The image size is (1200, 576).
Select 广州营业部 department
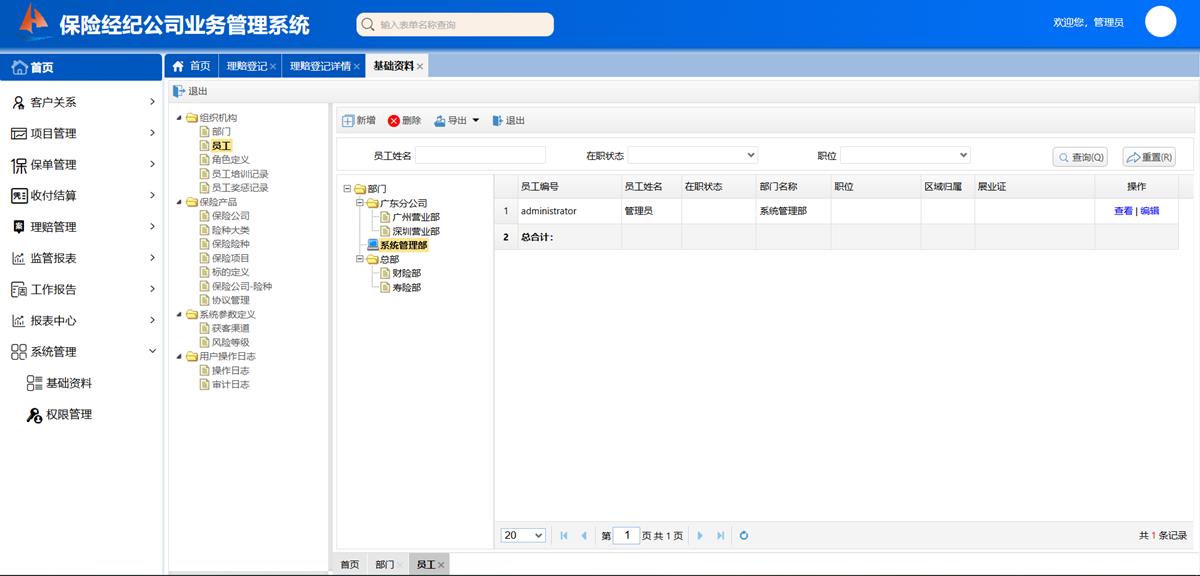click(416, 217)
